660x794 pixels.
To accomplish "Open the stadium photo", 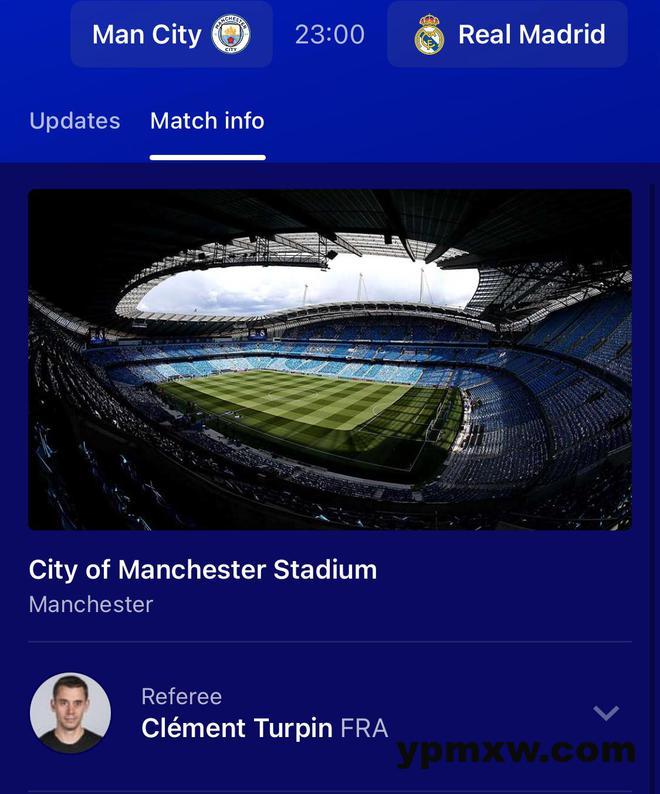I will click(330, 360).
